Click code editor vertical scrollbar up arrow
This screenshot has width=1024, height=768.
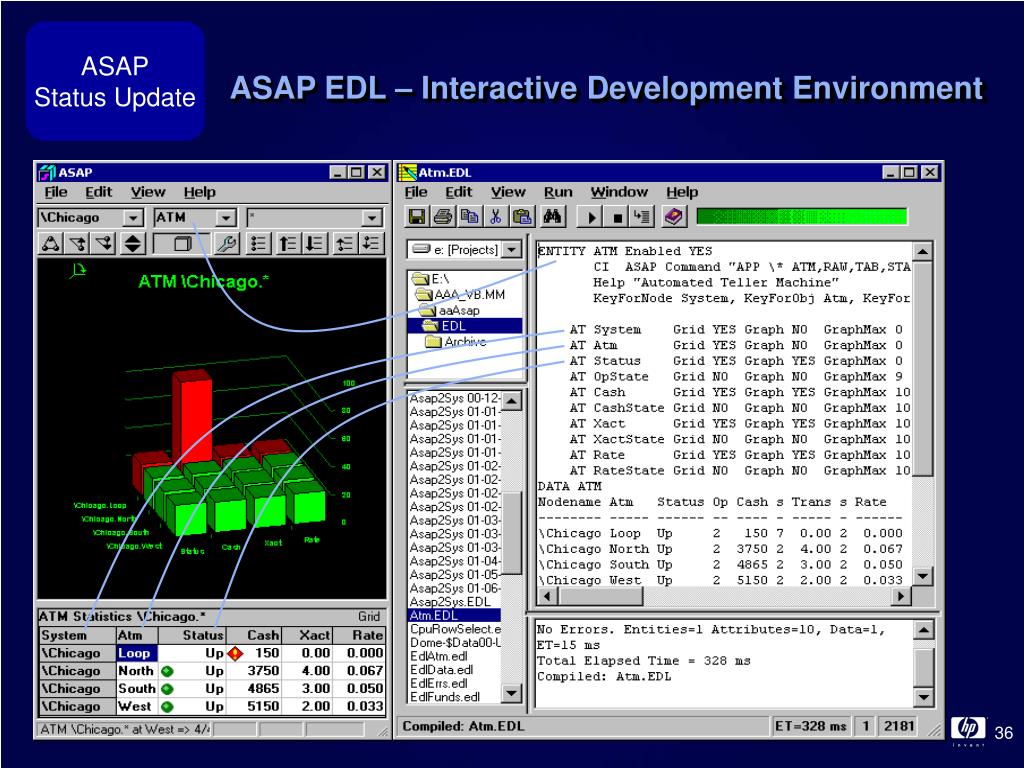pos(922,251)
